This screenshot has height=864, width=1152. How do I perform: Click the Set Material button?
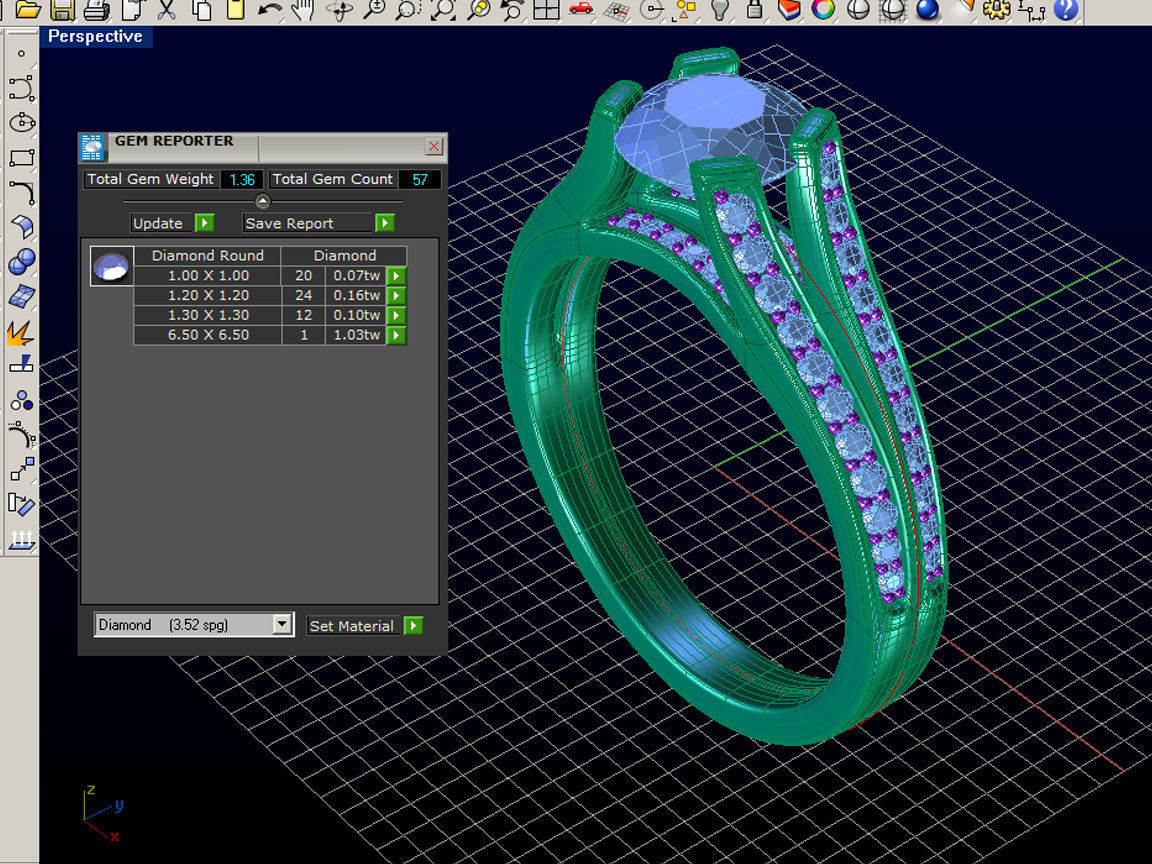coord(351,626)
